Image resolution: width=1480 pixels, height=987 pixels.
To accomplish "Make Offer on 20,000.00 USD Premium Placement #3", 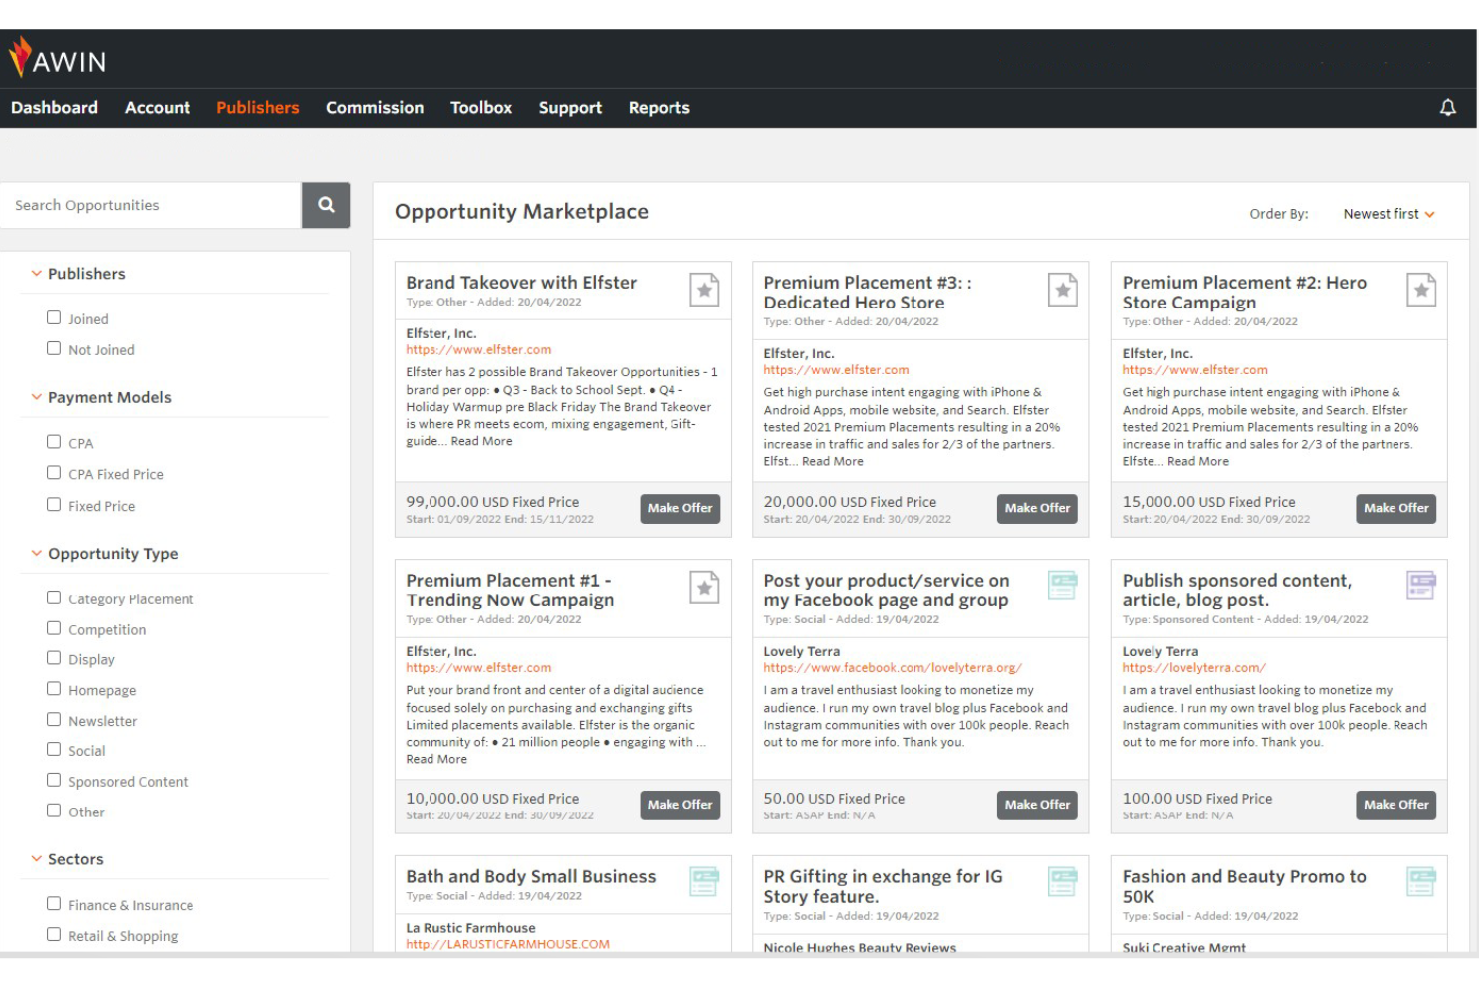I will coord(1037,508).
